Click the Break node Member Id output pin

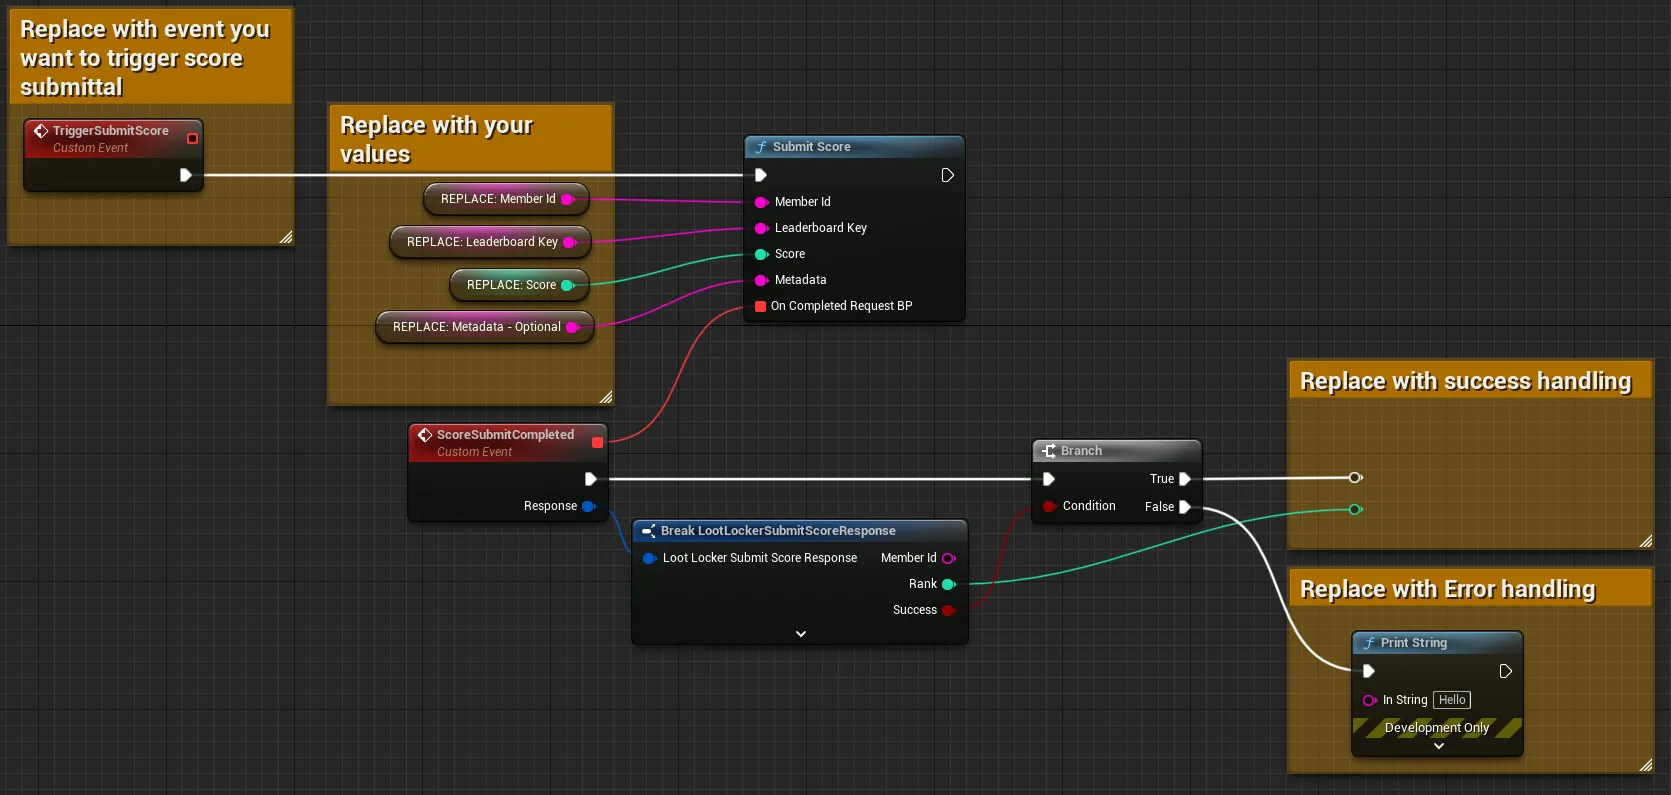(949, 558)
